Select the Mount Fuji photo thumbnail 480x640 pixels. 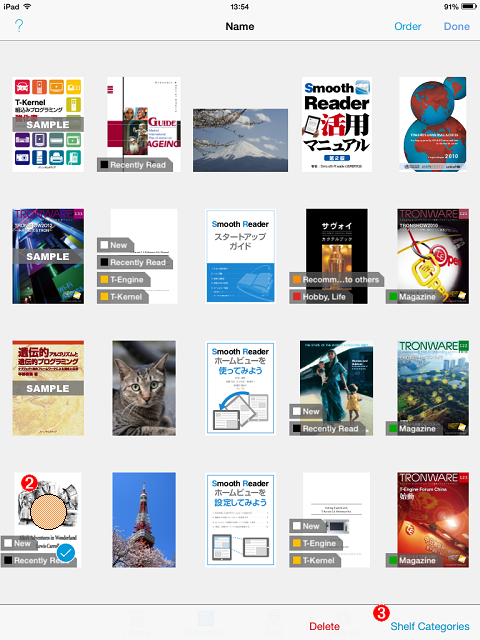click(240, 140)
